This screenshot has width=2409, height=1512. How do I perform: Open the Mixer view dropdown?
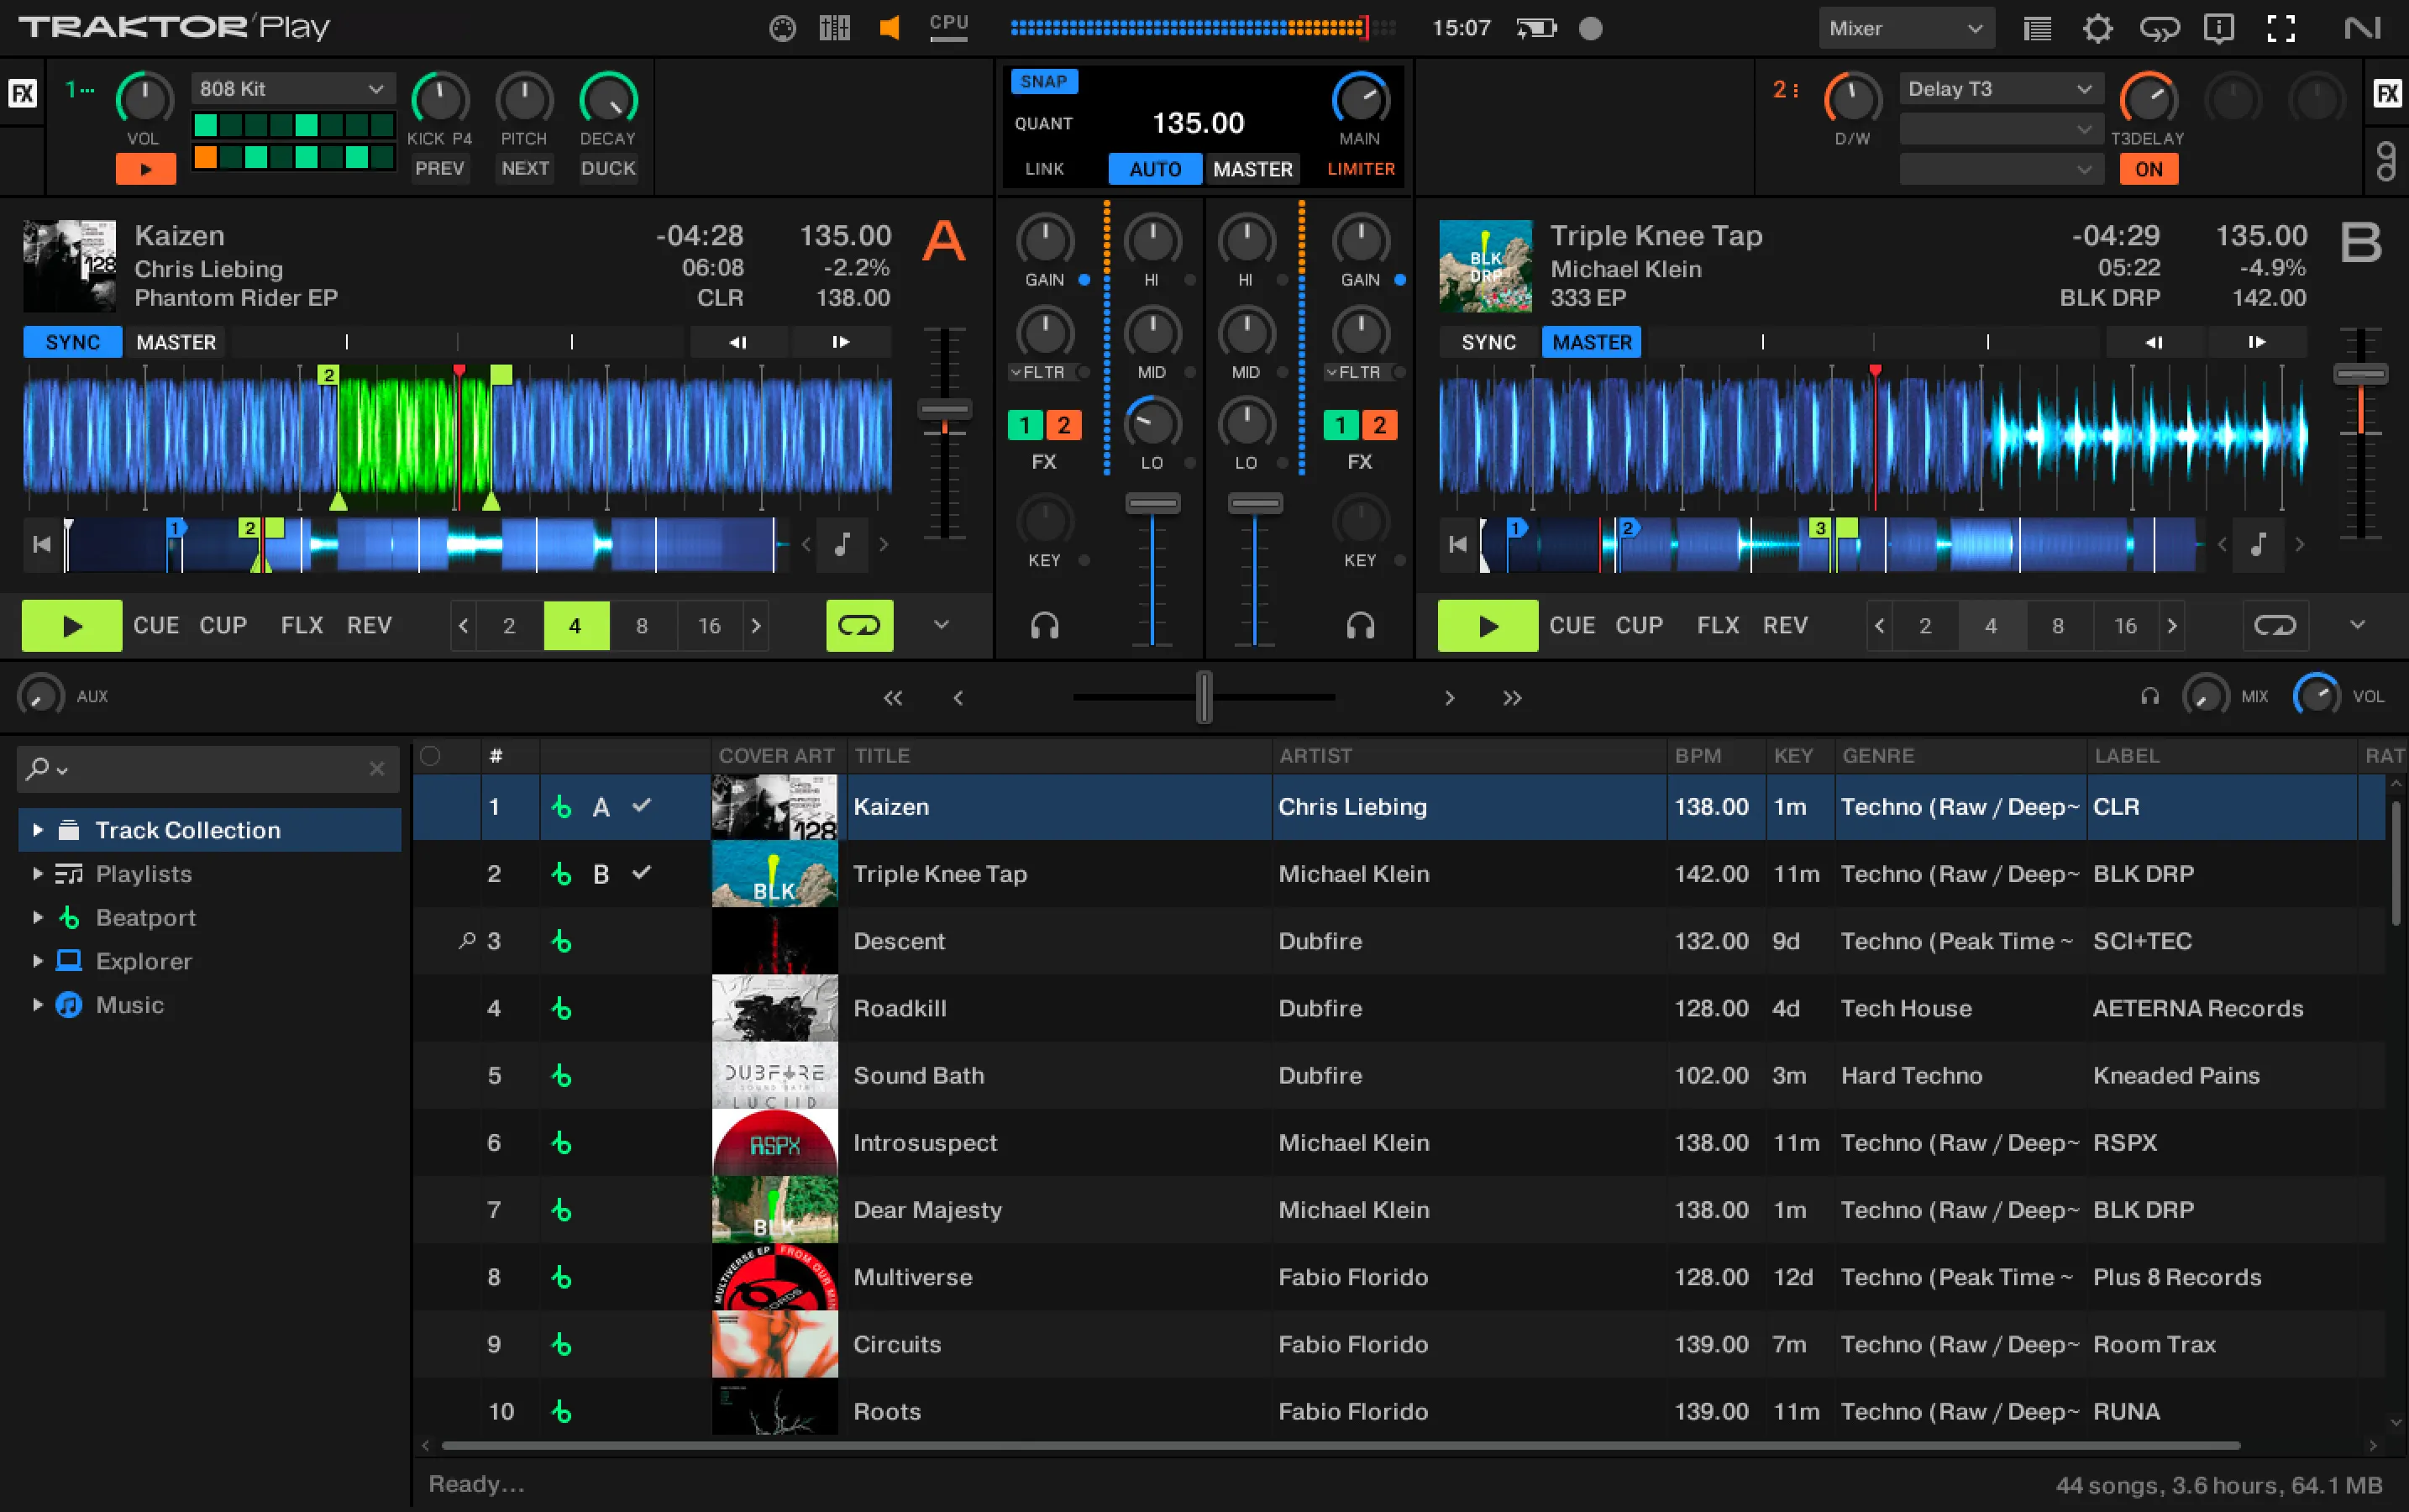point(1906,27)
